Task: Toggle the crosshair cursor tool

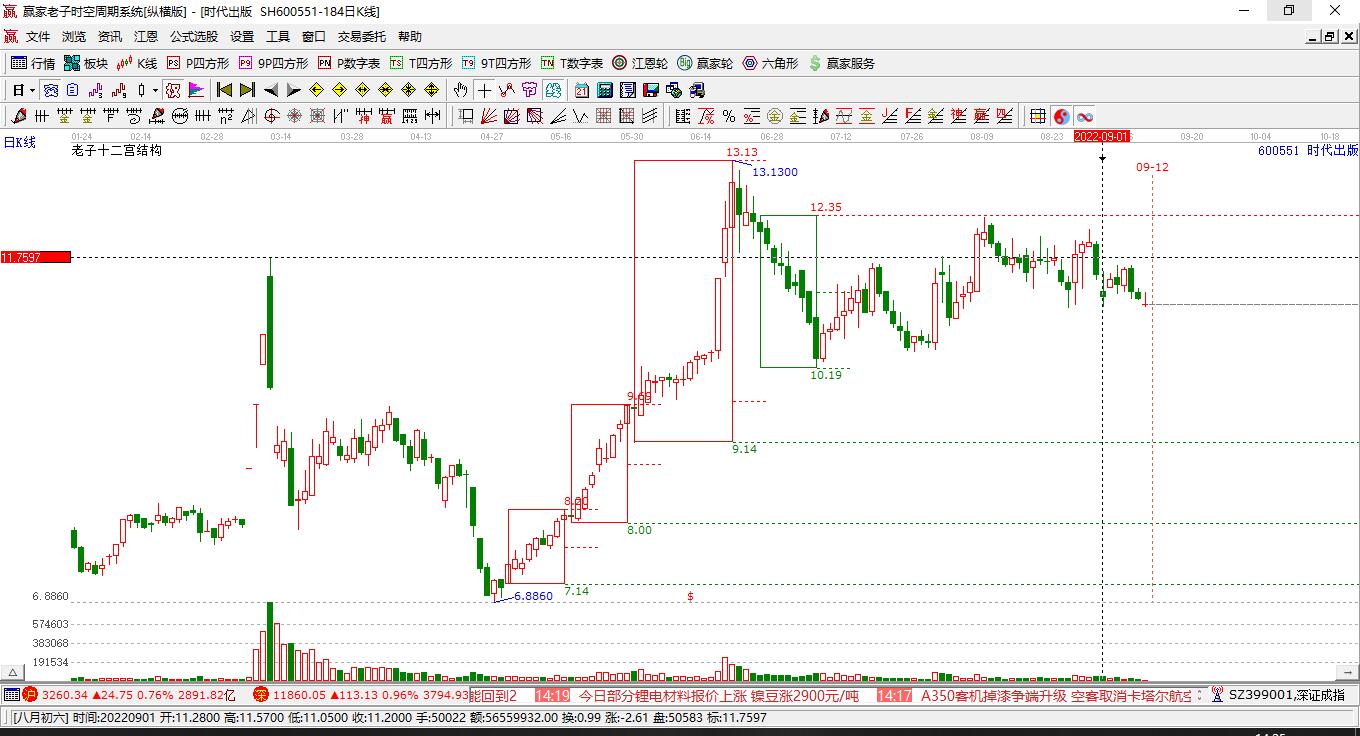Action: pos(484,90)
